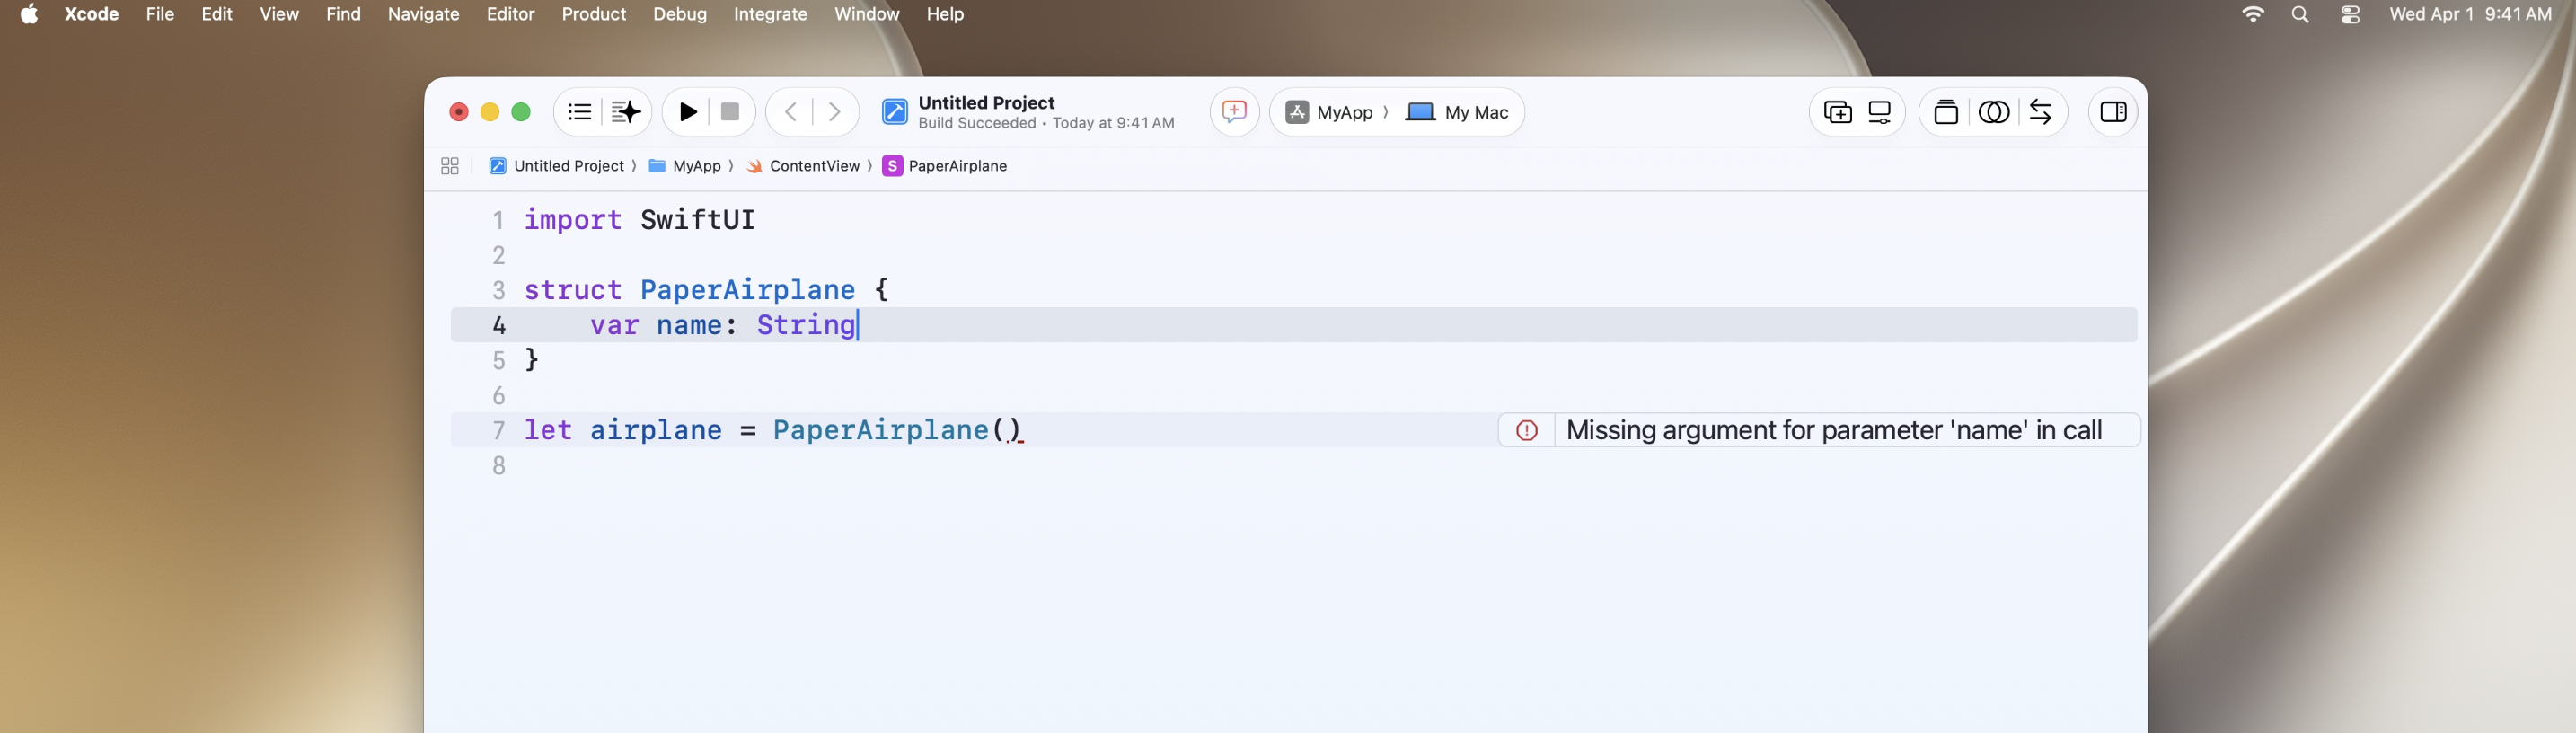Click the Wi-Fi status icon
The height and width of the screenshot is (733, 2576).
[2253, 14]
